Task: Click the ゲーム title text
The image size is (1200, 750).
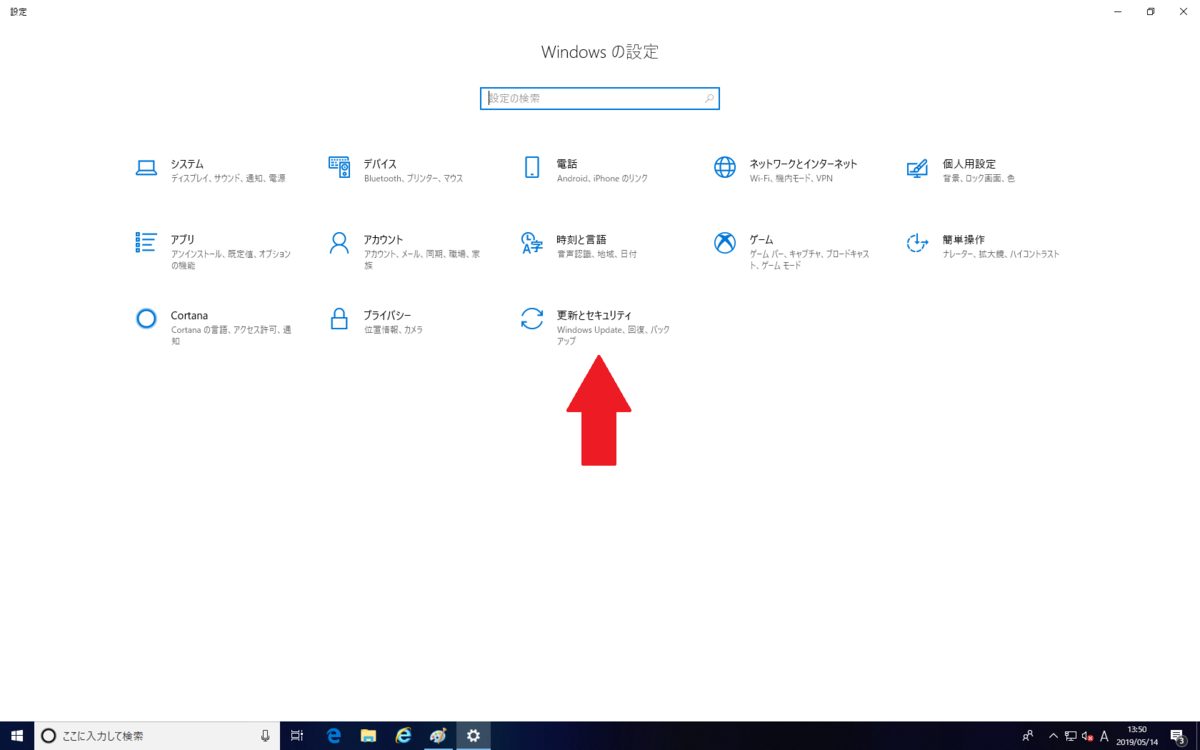Action: (761, 240)
